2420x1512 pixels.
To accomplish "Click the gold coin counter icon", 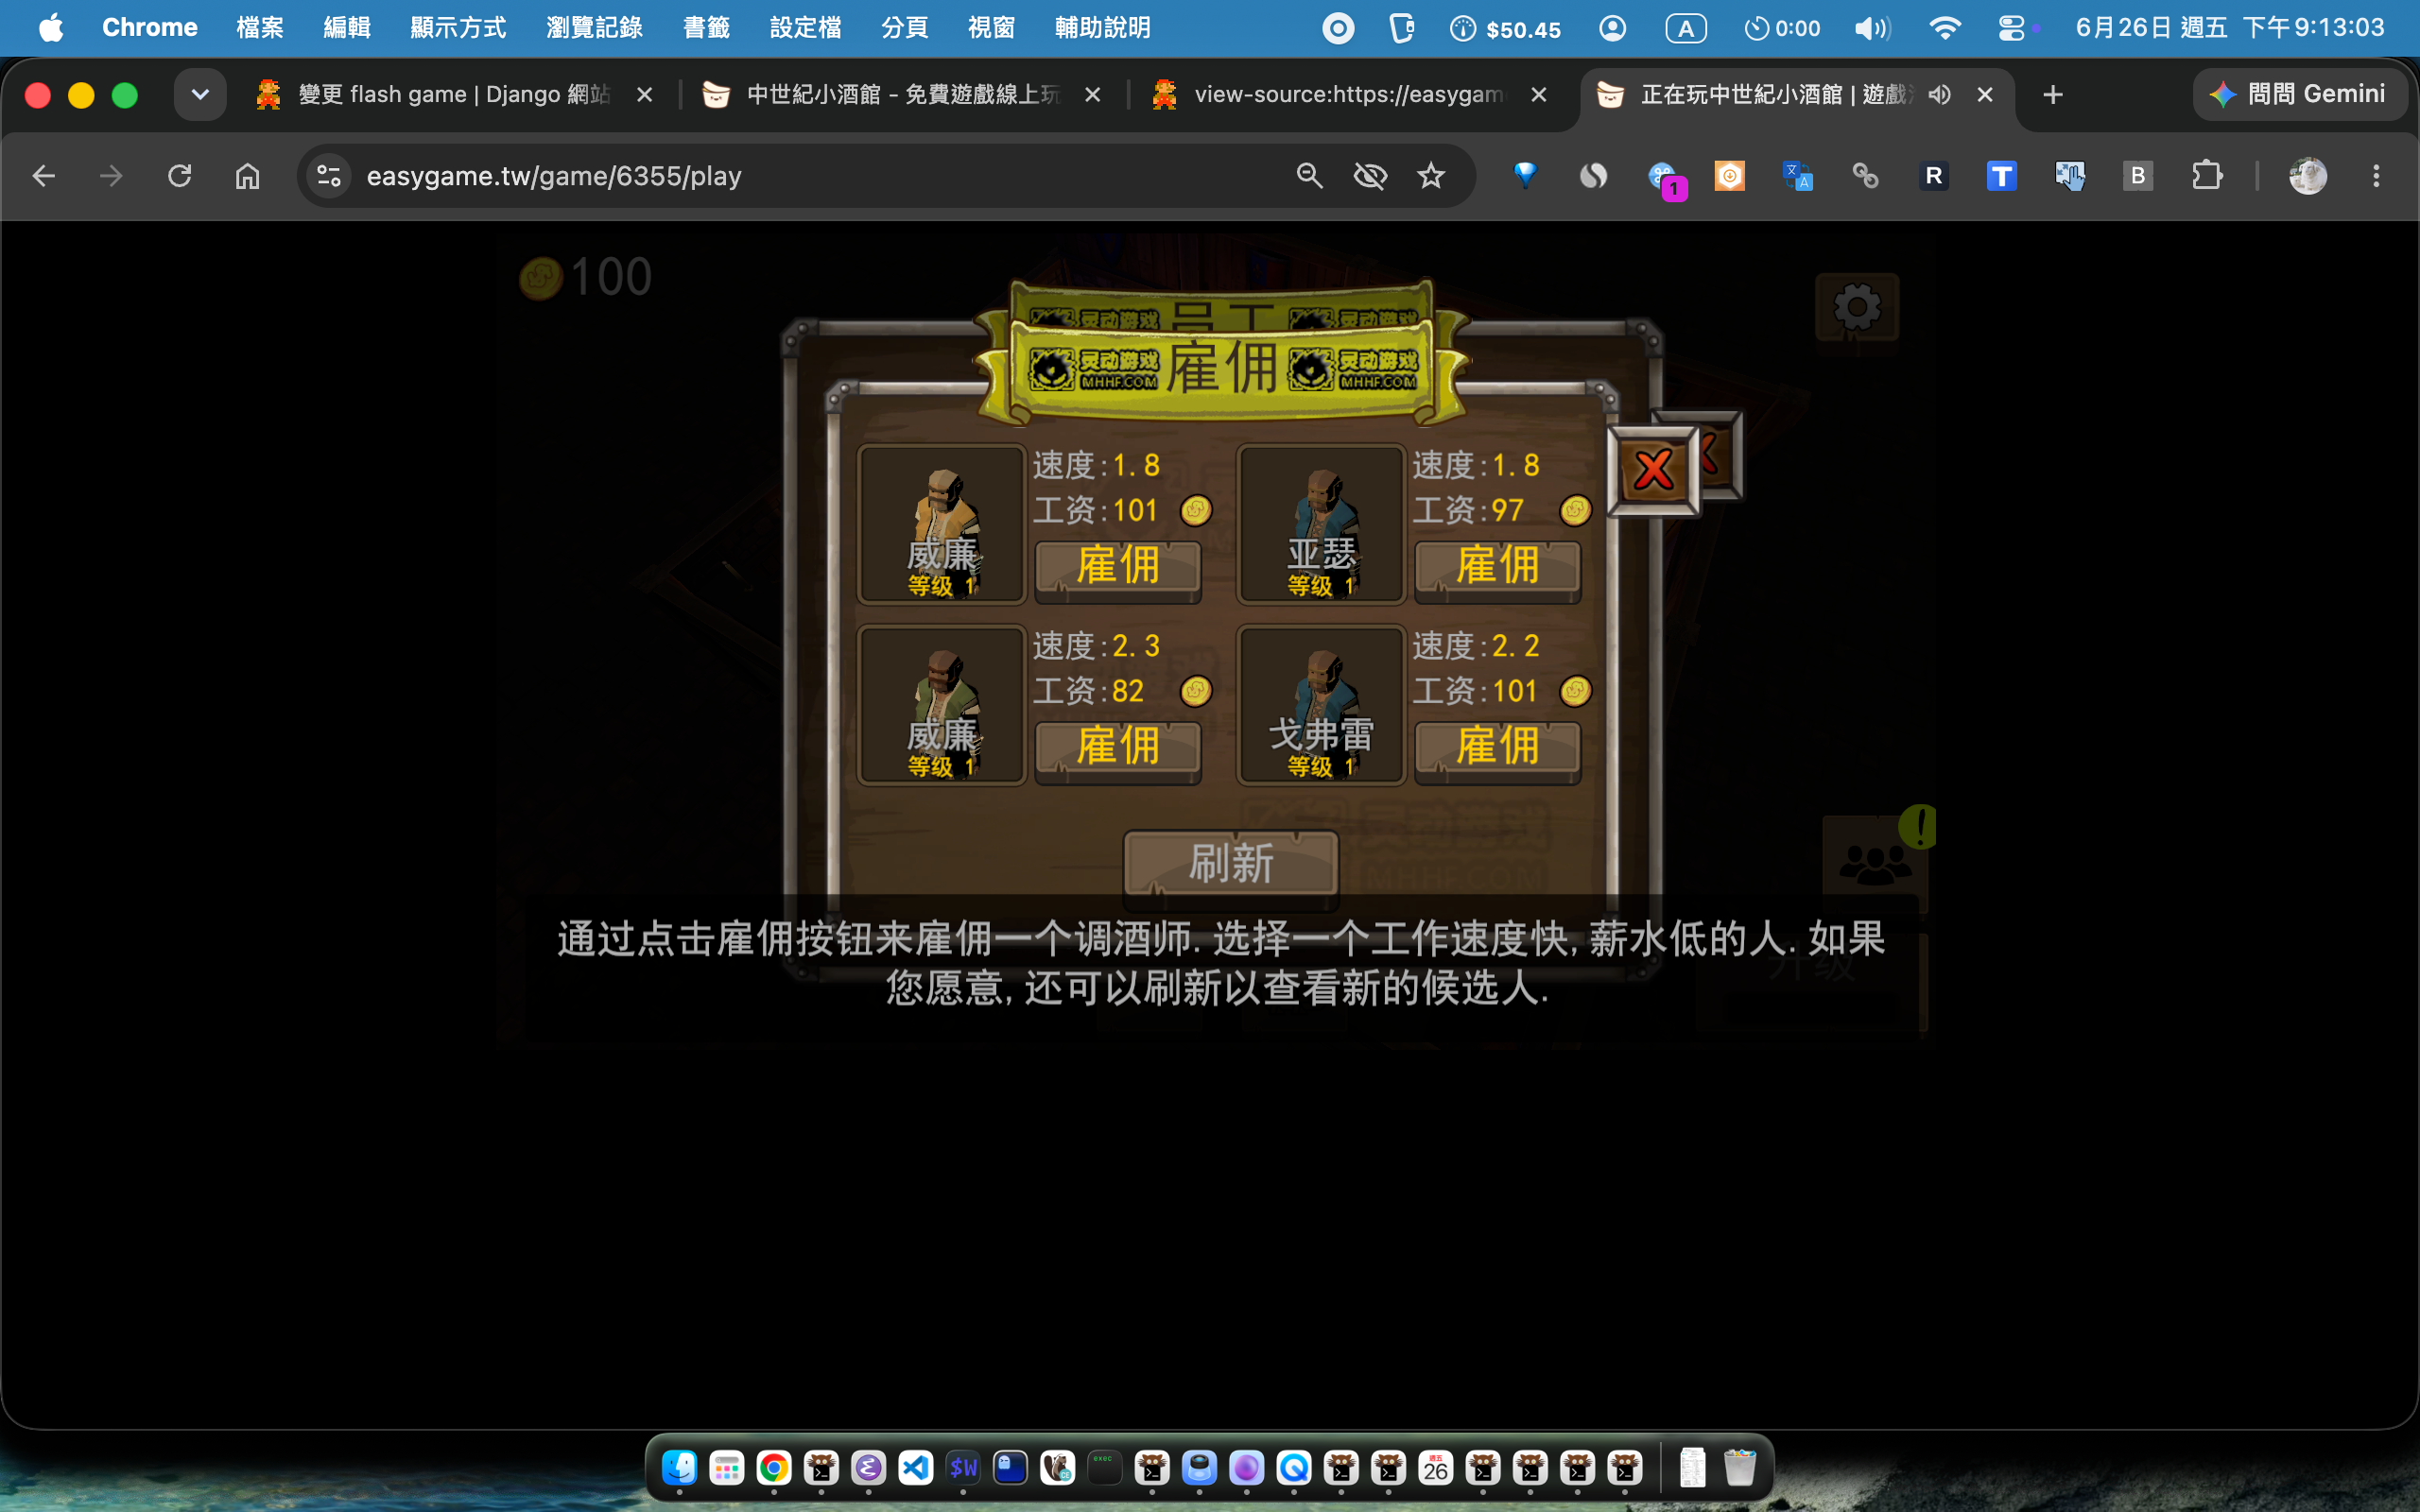I will [541, 278].
